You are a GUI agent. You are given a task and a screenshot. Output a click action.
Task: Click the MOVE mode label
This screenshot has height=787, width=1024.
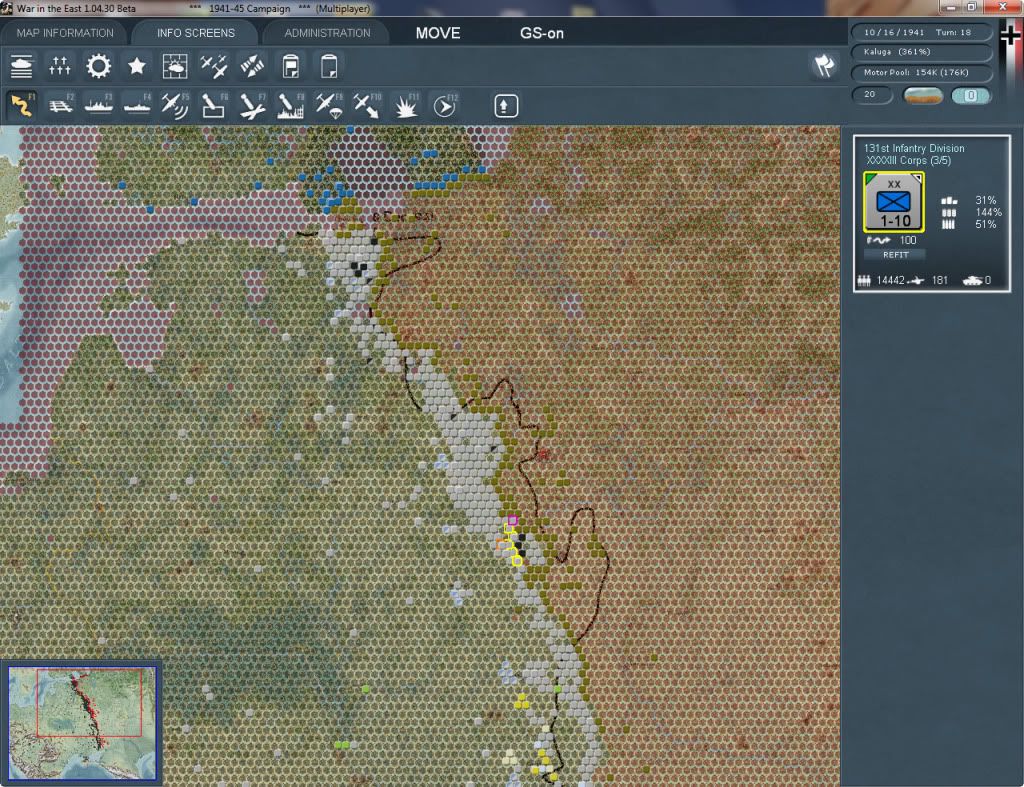pos(438,33)
